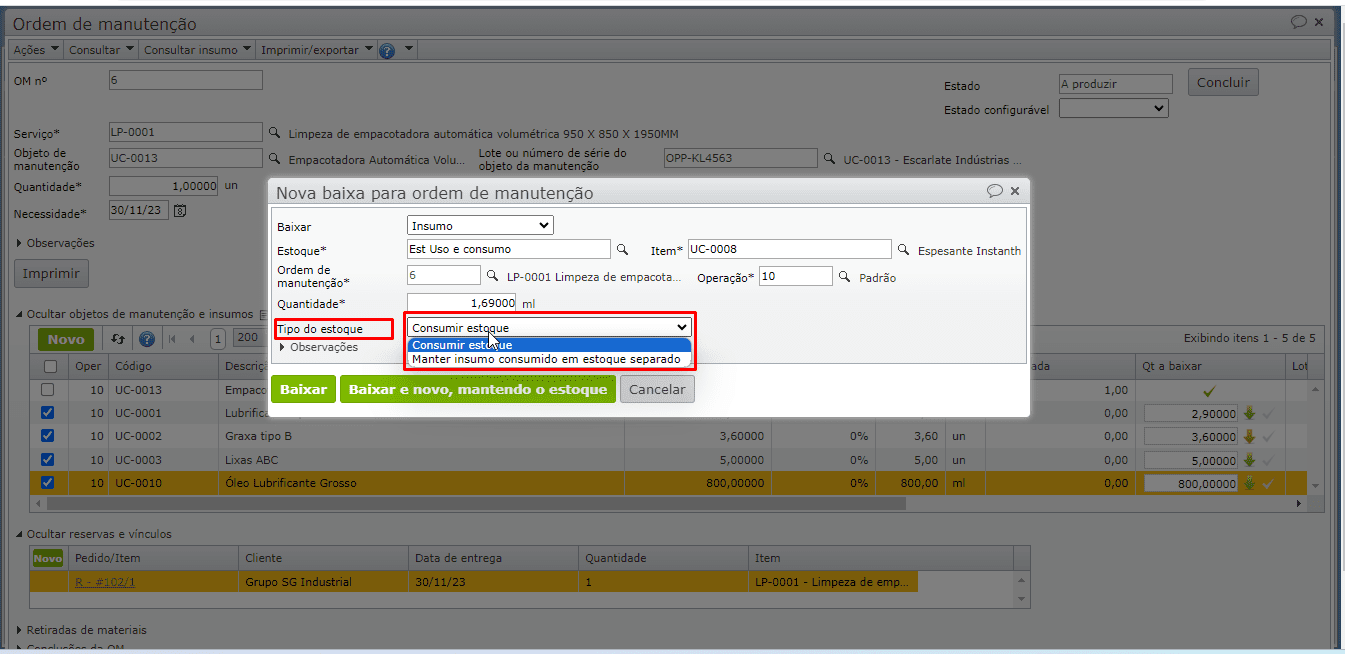
Task: Click the Estoque field with Est Uso e consumo
Action: click(508, 249)
